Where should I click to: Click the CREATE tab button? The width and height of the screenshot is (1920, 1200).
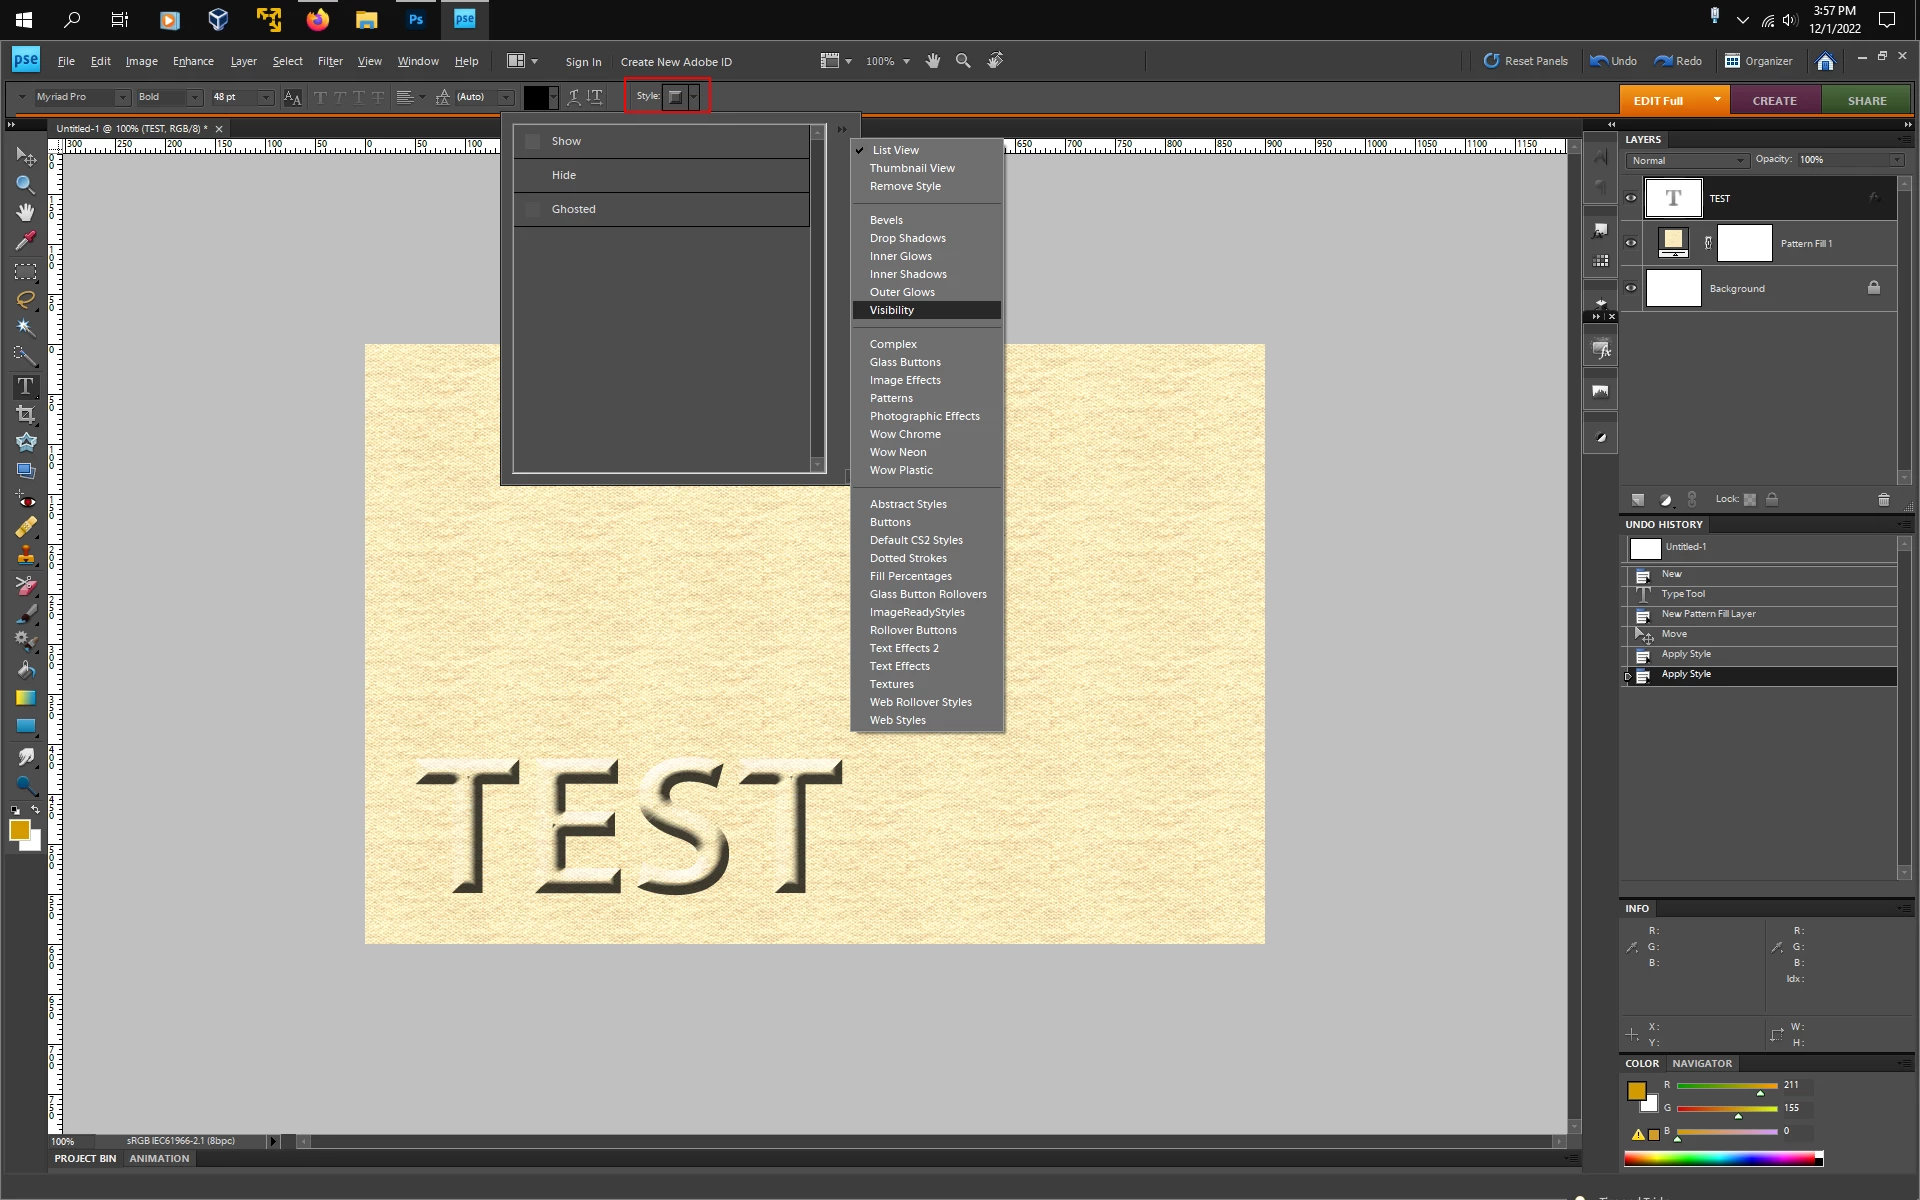[1774, 100]
